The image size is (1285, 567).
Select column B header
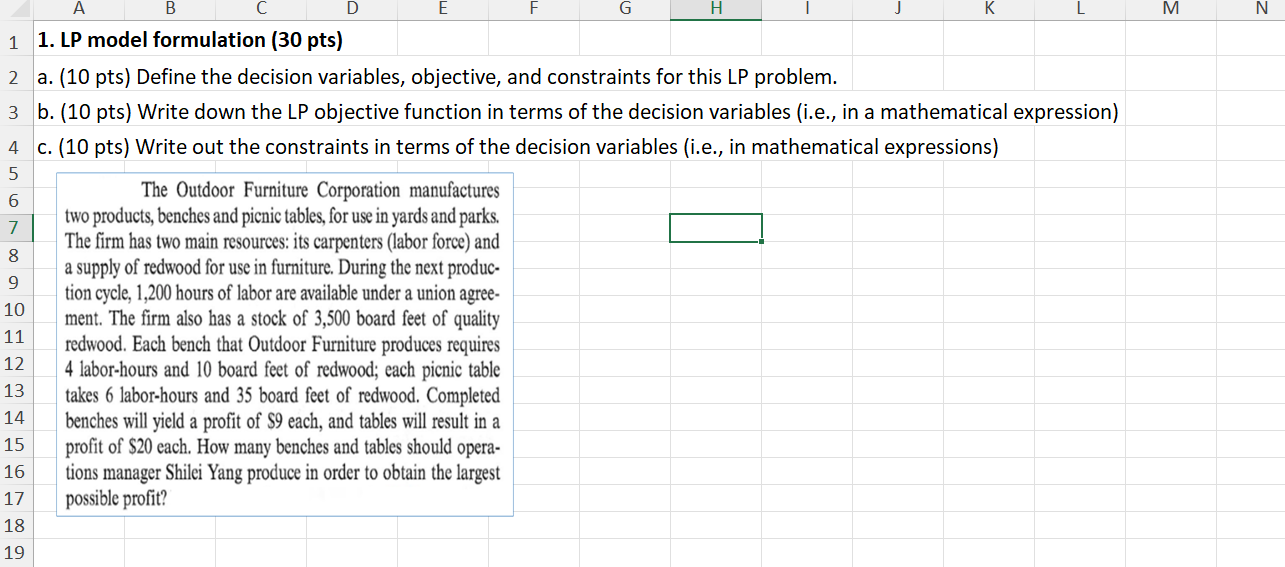tap(169, 10)
